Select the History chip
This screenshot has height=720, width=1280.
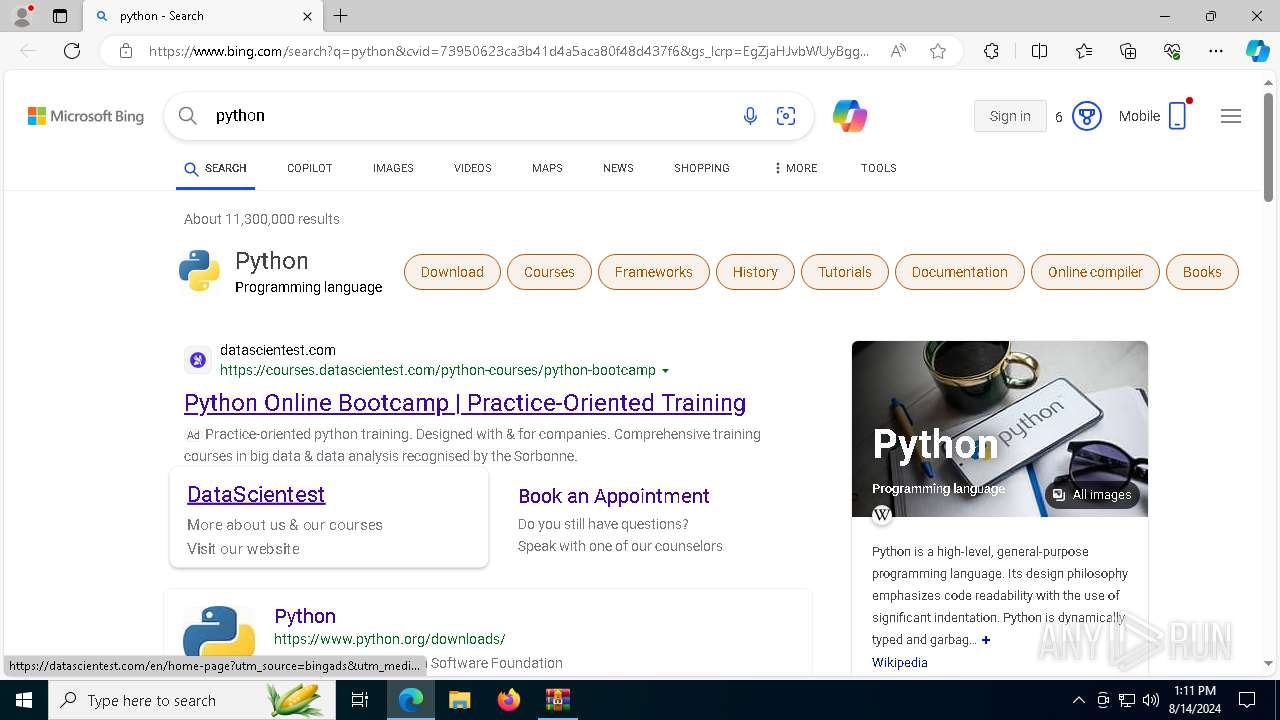[x=755, y=272]
